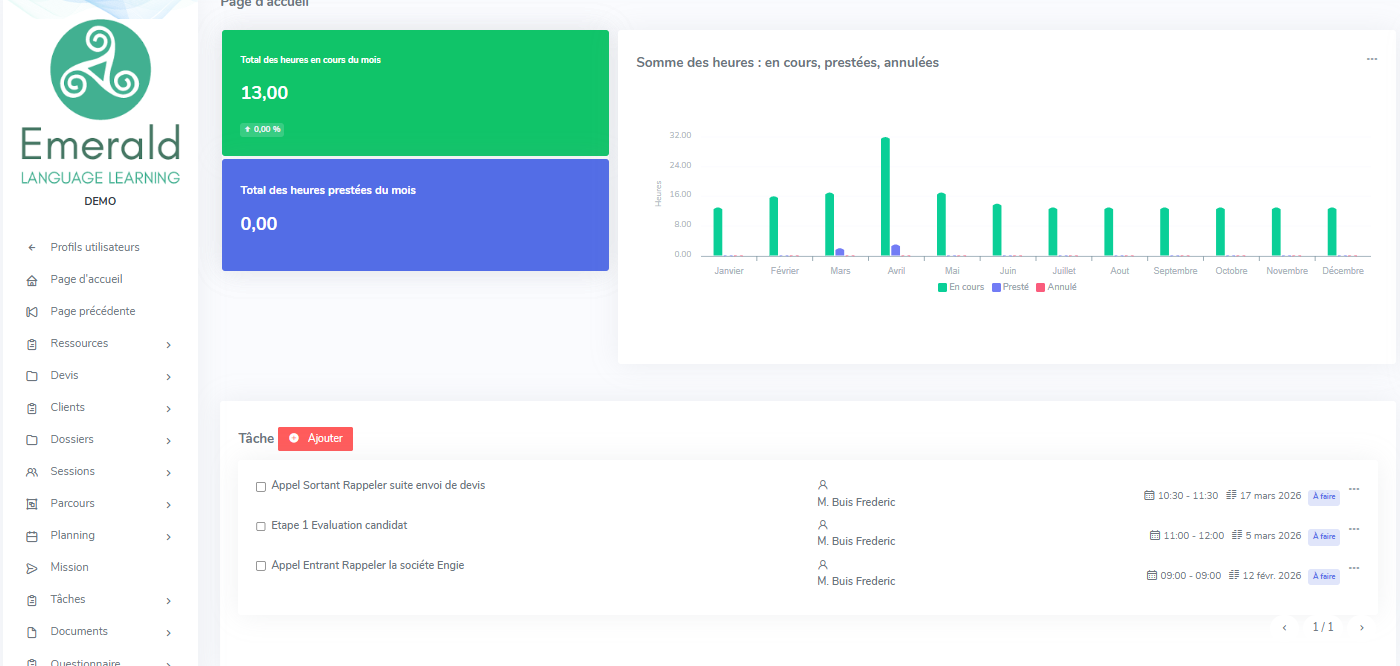Image resolution: width=1400 pixels, height=666 pixels.
Task: Tick the Etape 1 Evaluation candidat checkbox
Action: pos(261,526)
